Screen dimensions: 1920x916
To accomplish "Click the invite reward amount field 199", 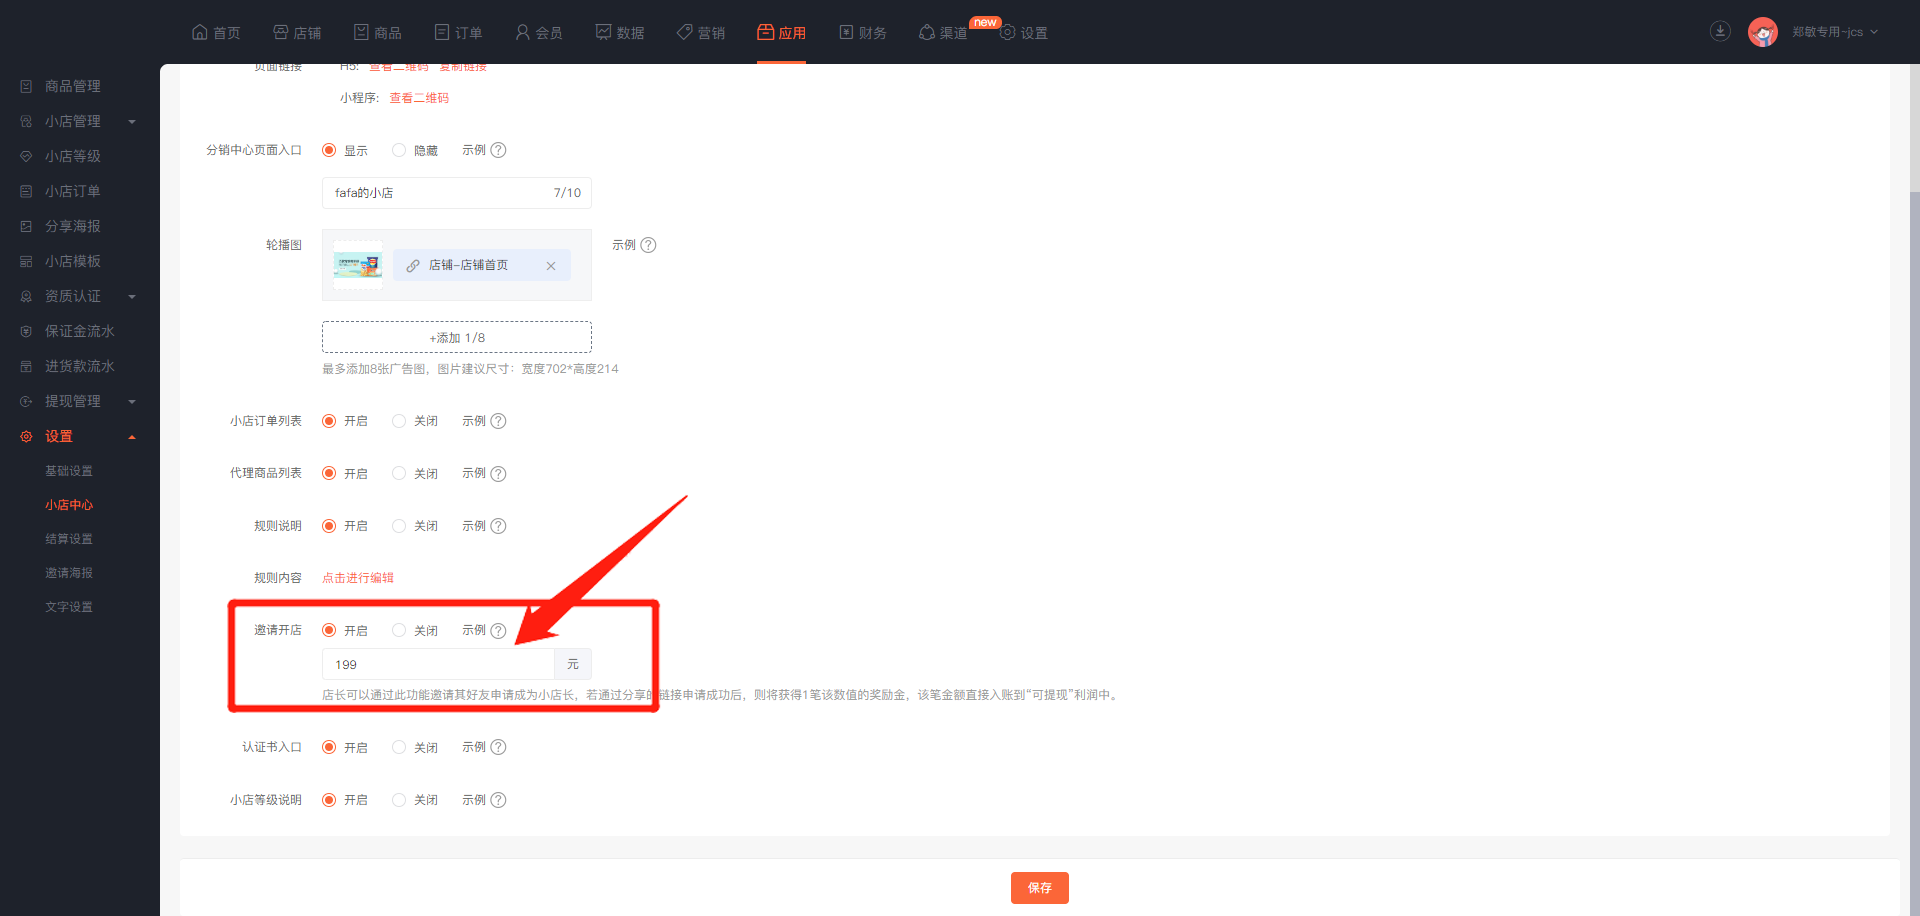I will [438, 664].
